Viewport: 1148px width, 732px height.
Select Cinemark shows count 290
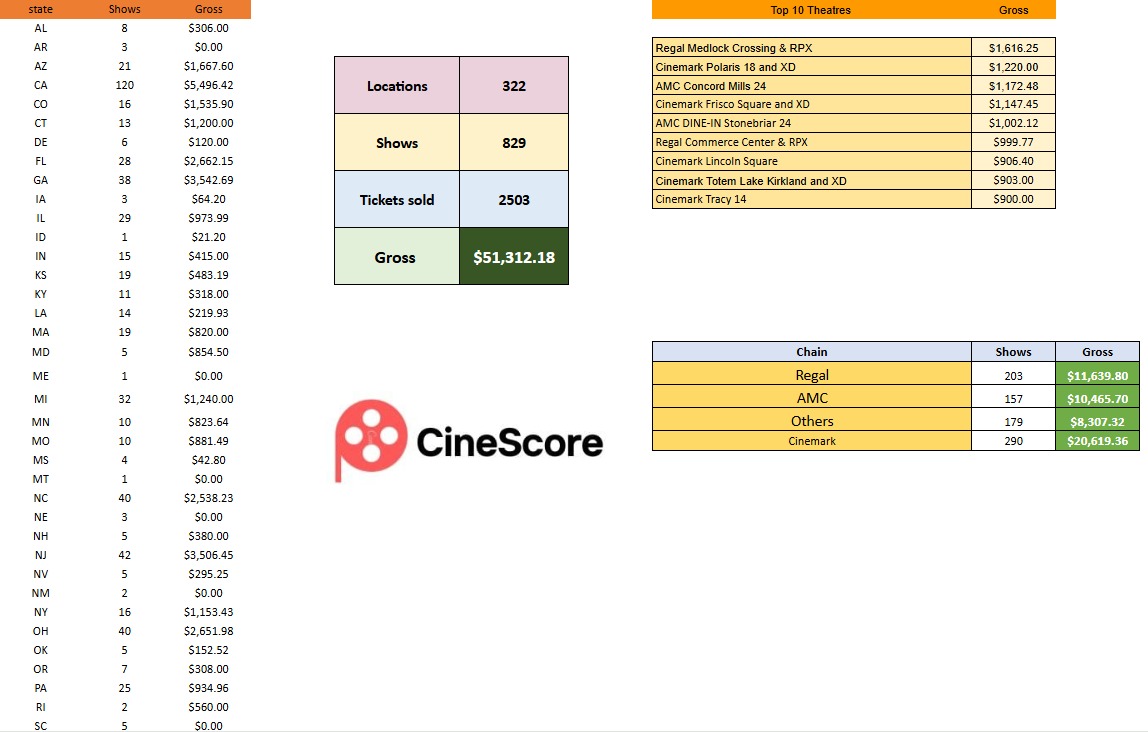pyautogui.click(x=1013, y=441)
